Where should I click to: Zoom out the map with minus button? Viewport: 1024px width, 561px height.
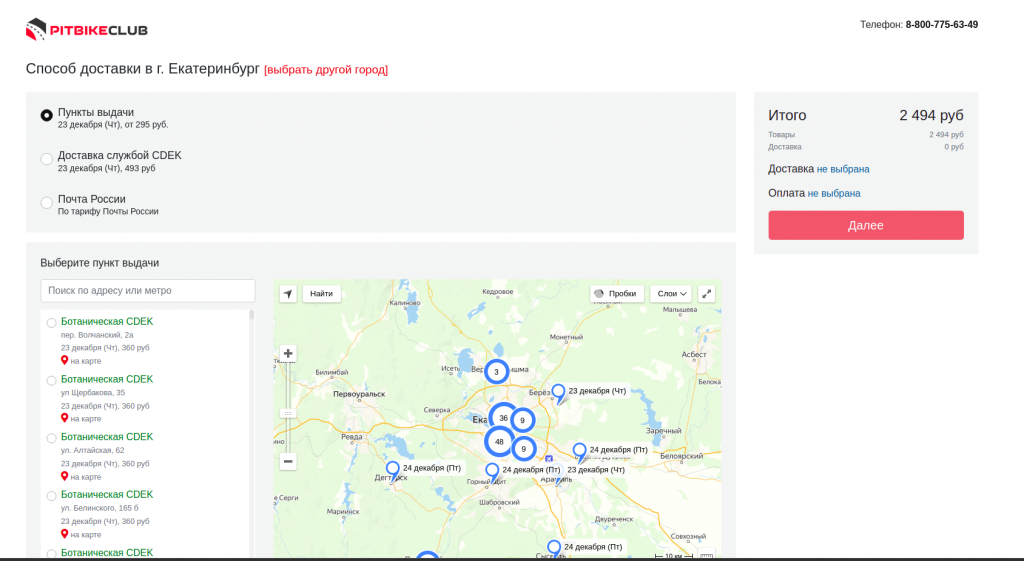click(288, 461)
